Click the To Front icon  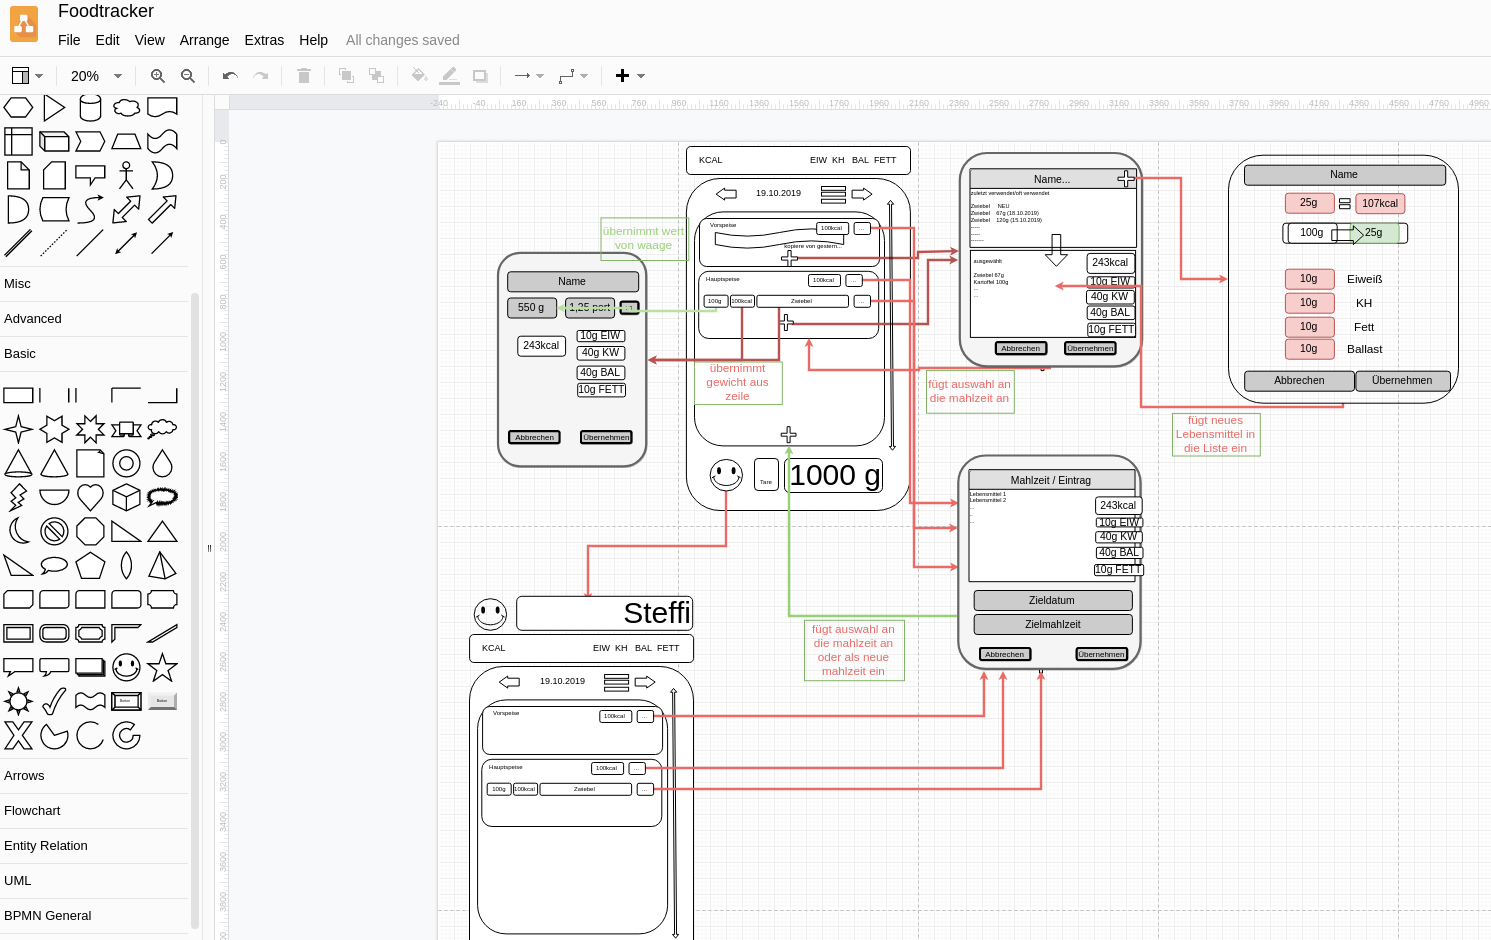coord(346,76)
